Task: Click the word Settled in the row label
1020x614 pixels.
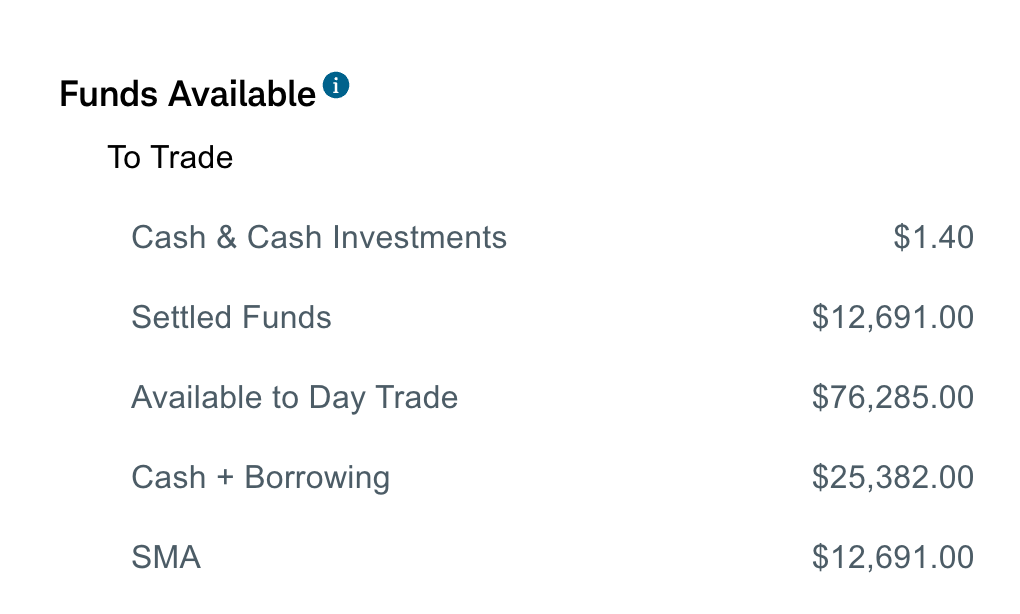Action: pyautogui.click(x=181, y=318)
